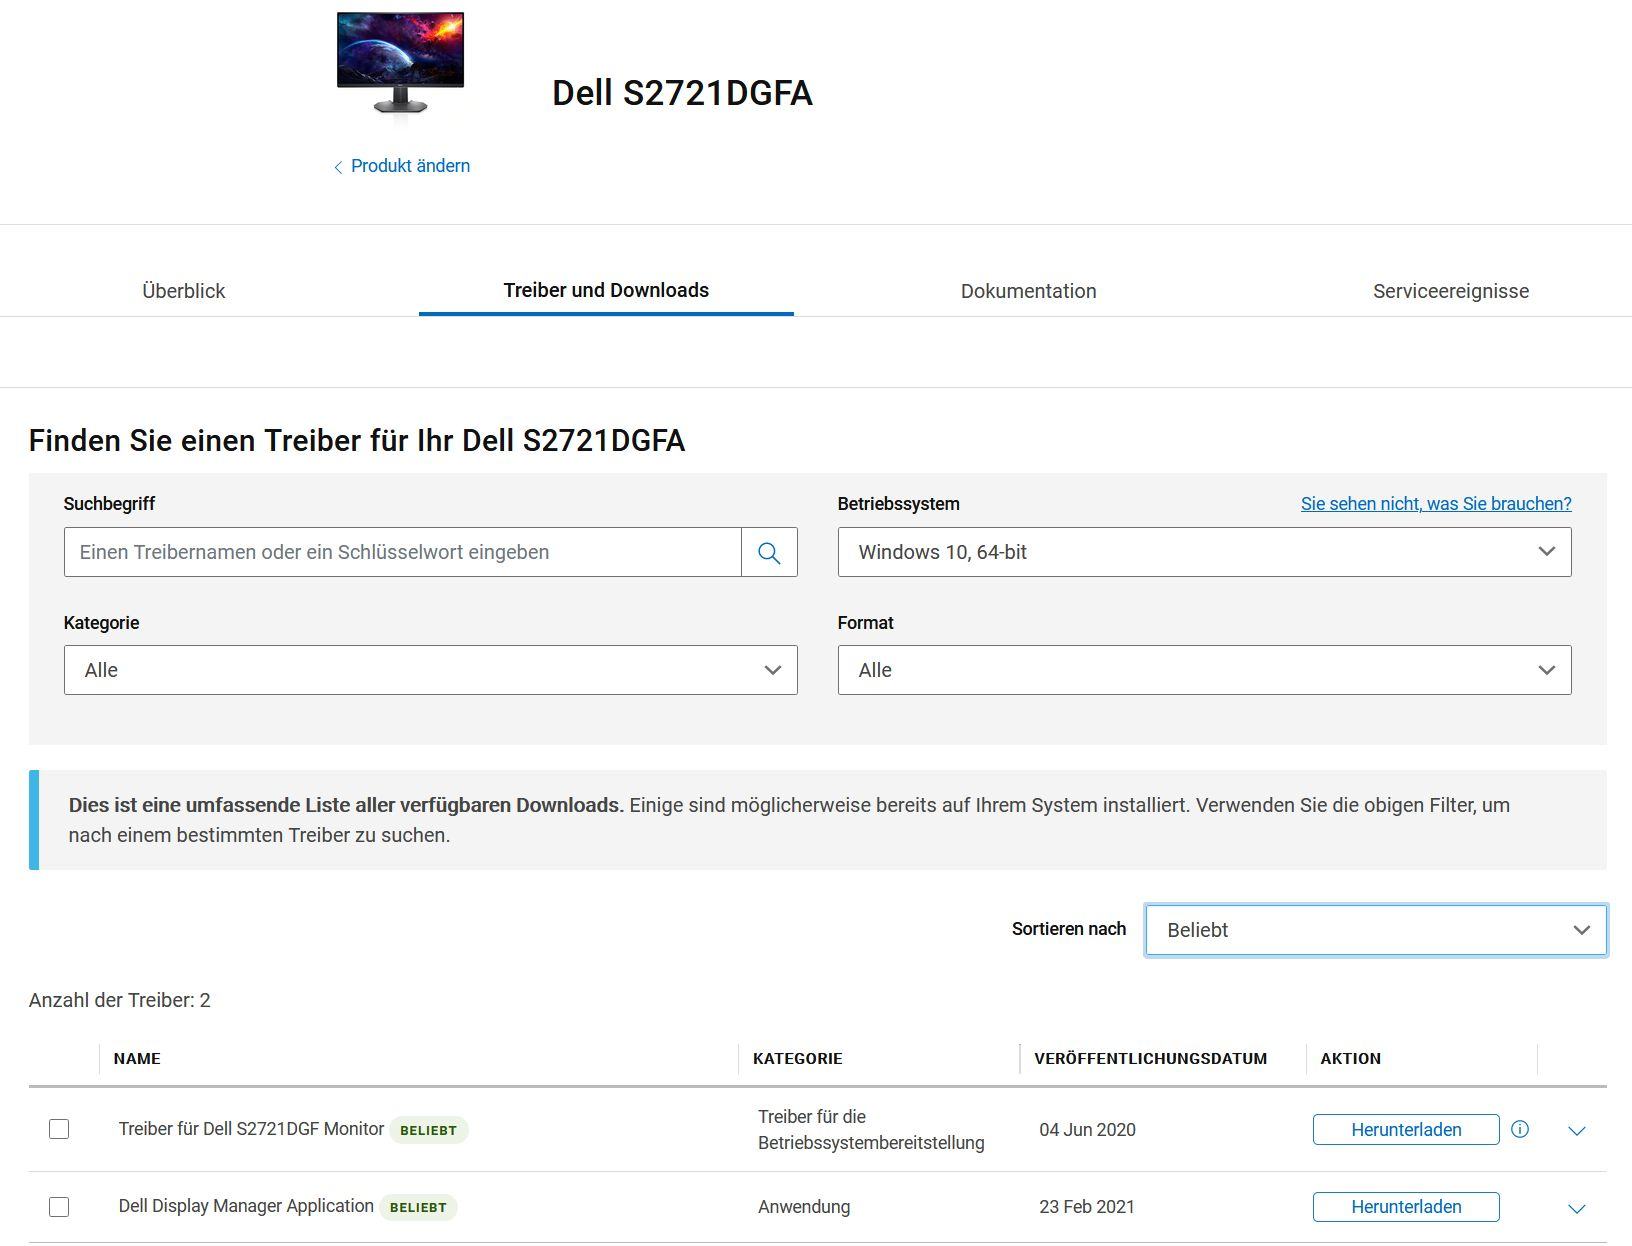The width and height of the screenshot is (1632, 1246).
Task: Click the VERÖFFENTLICHUNGSDATUM column header
Action: 1150,1058
